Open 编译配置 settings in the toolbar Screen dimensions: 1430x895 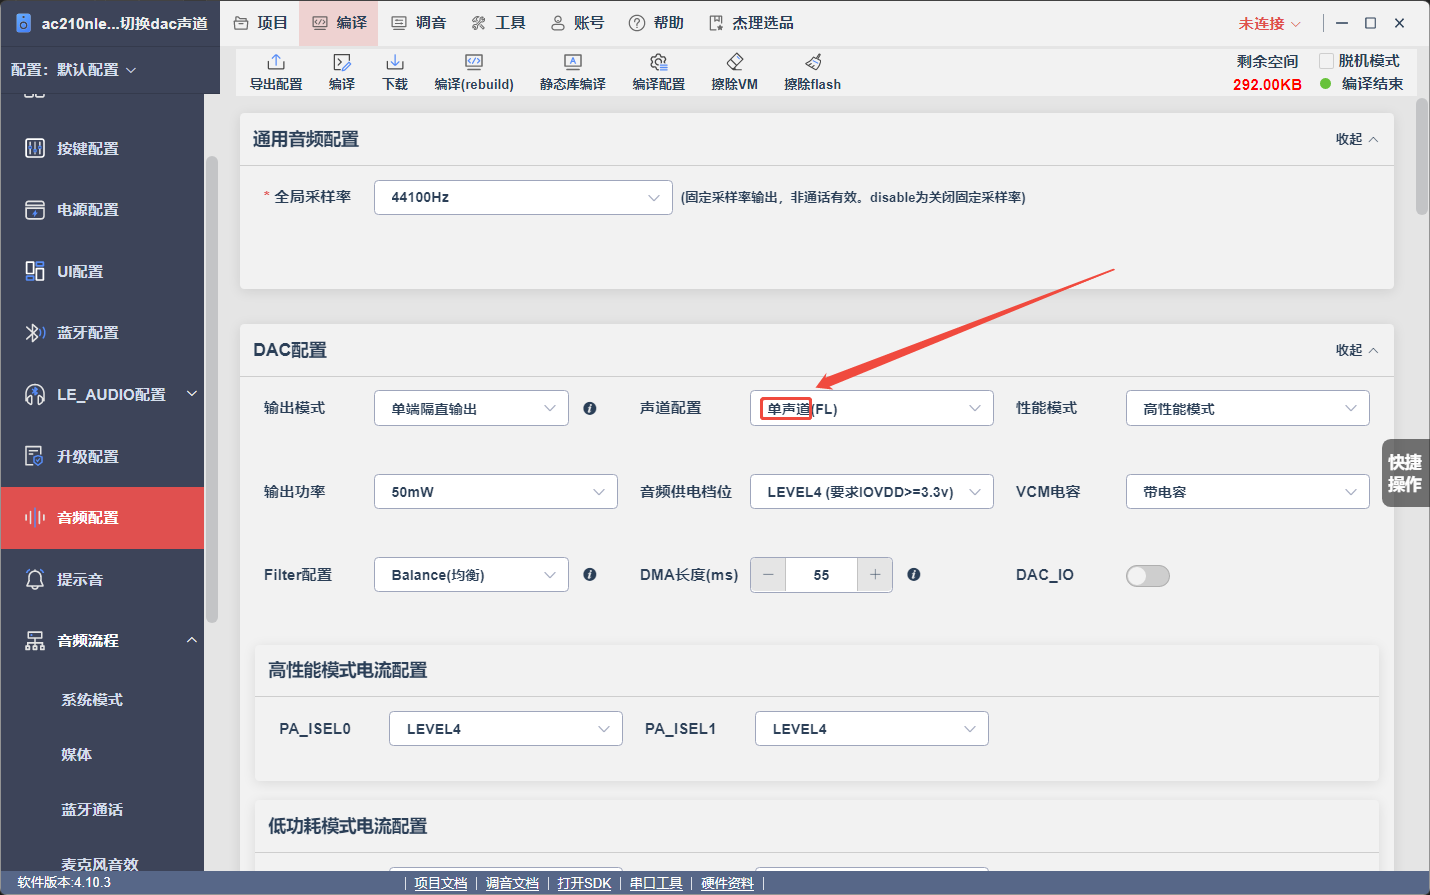(659, 72)
